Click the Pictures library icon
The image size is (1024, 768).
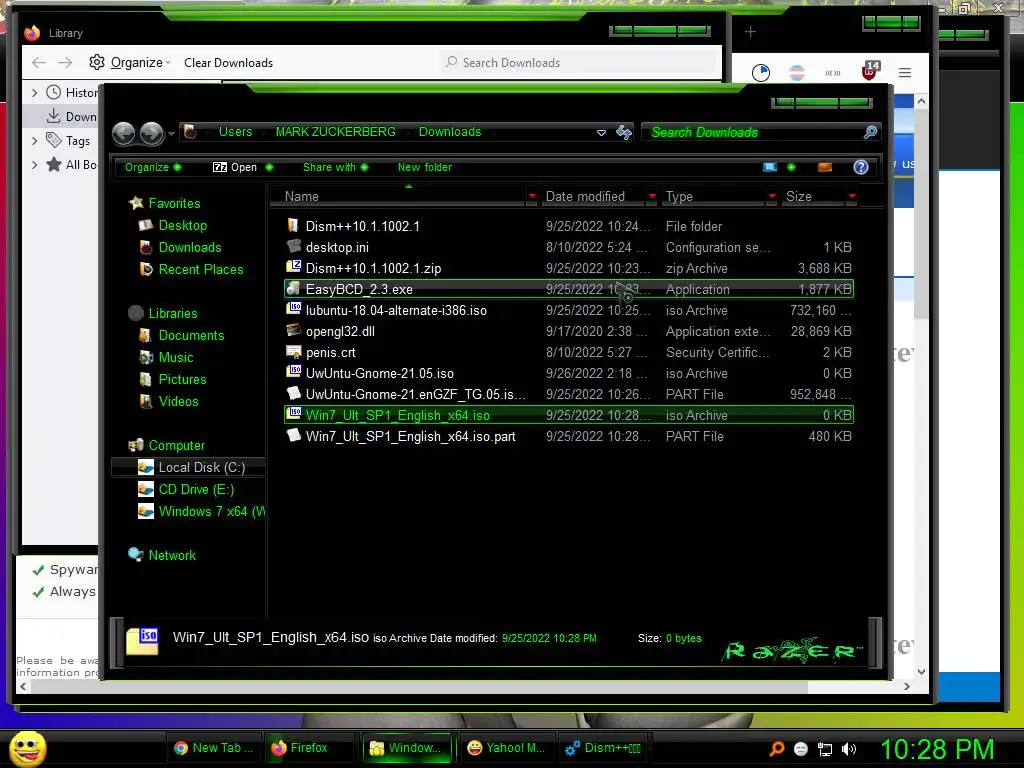click(x=146, y=379)
